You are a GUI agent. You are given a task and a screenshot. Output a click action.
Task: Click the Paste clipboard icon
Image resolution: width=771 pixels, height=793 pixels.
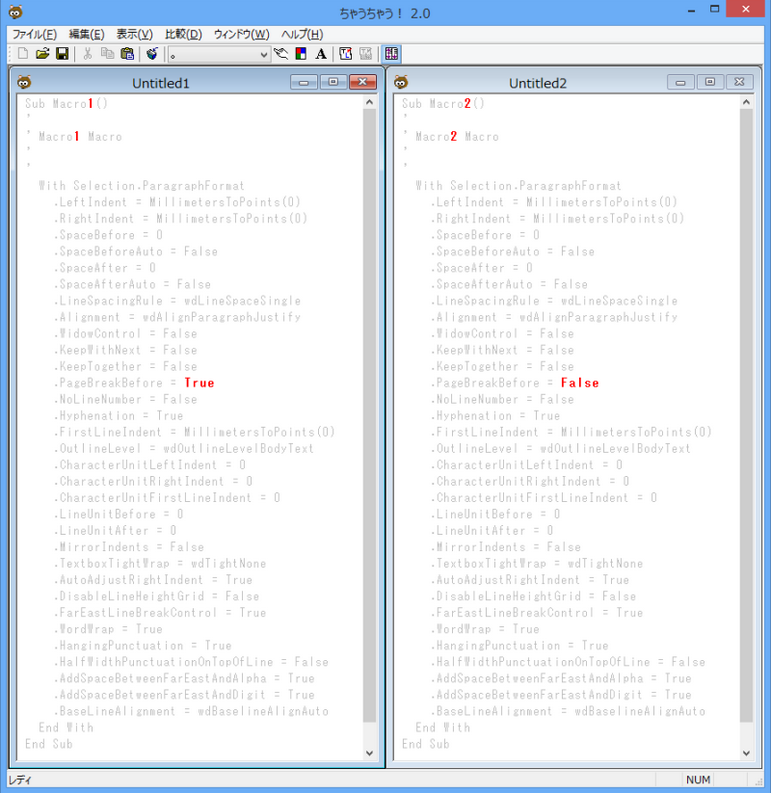[127, 54]
